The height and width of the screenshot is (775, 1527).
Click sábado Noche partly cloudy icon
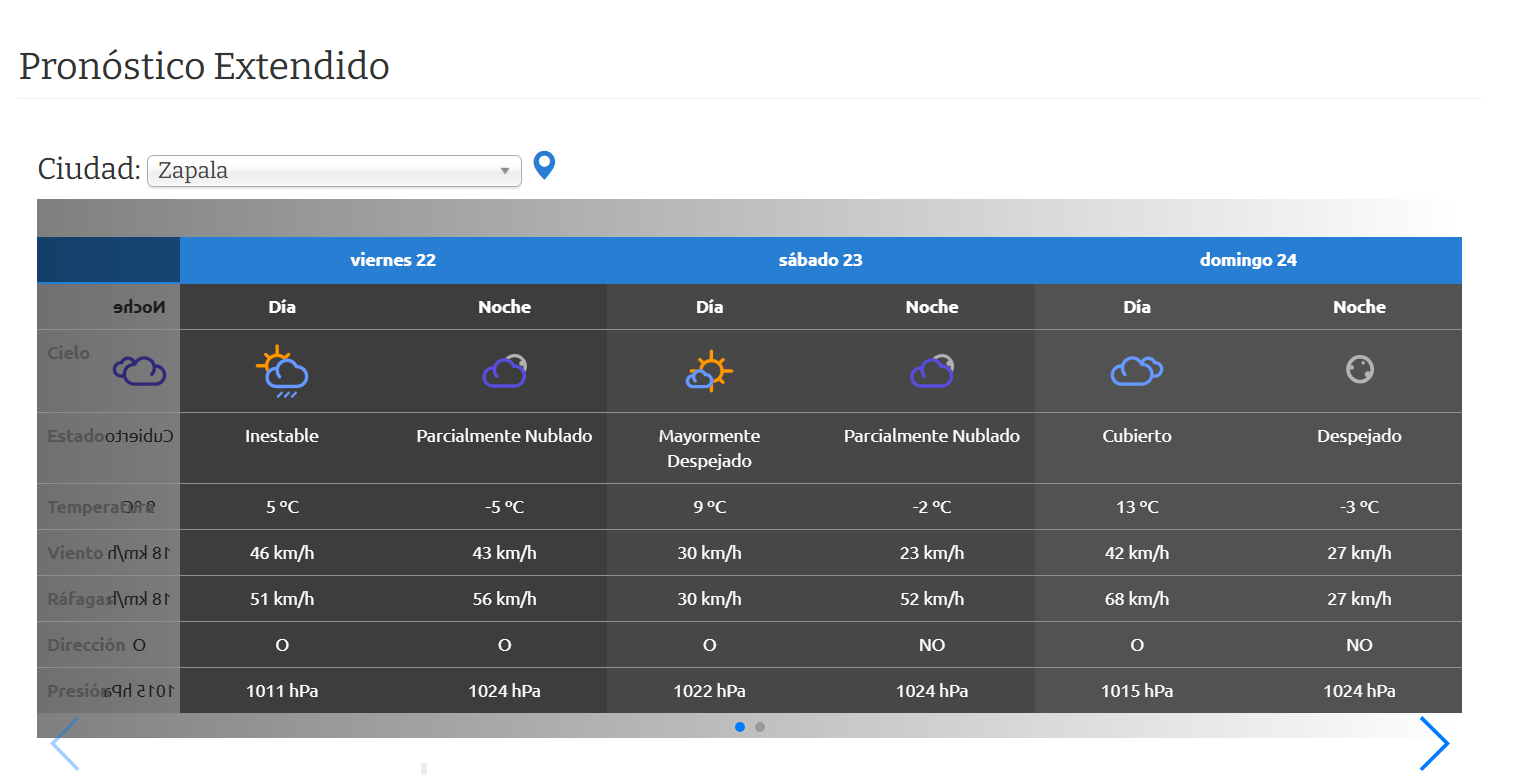[x=932, y=371]
